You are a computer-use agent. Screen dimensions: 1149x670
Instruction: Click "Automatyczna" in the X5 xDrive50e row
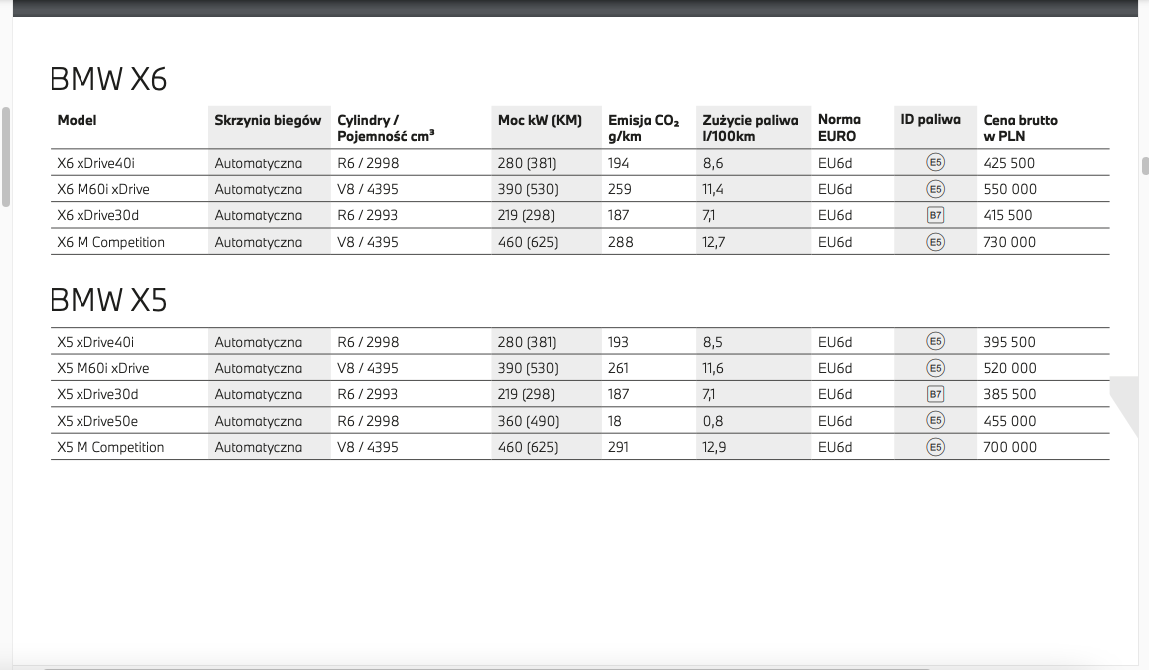pyautogui.click(x=258, y=421)
